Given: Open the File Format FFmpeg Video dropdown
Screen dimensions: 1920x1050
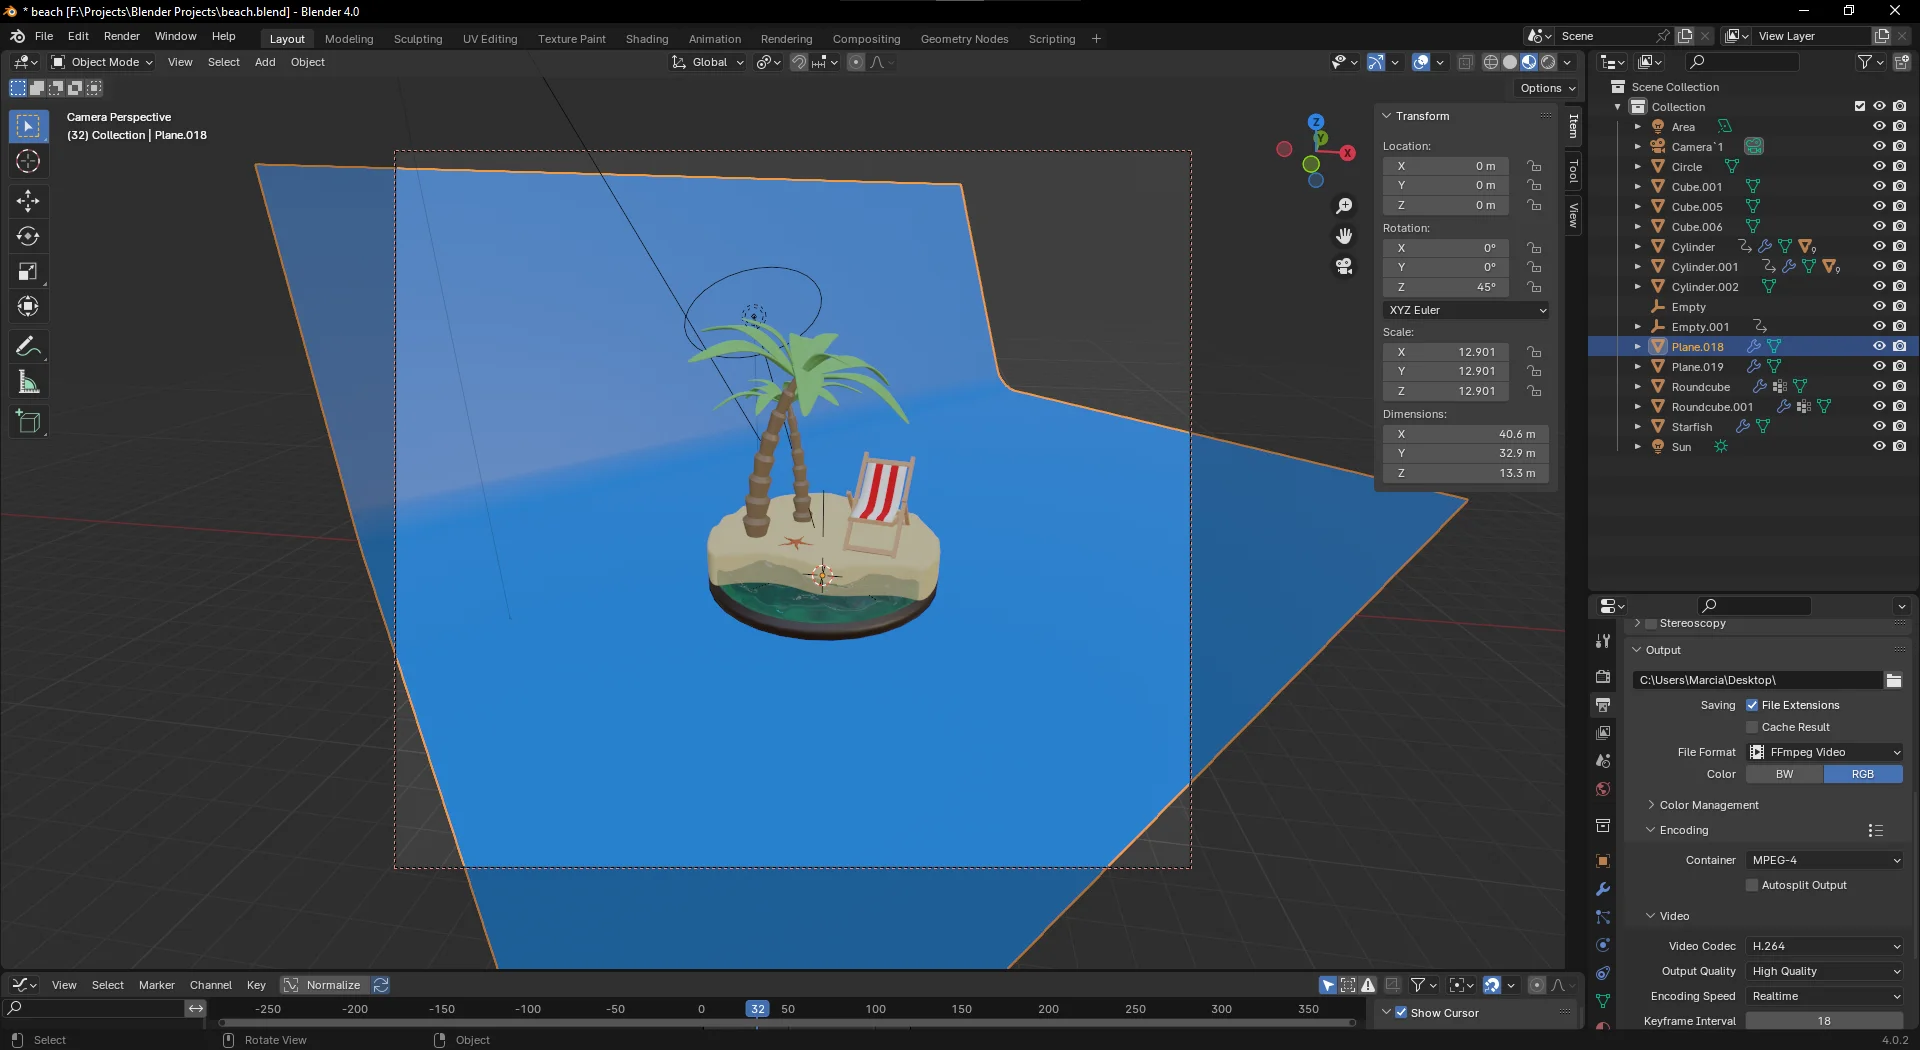Looking at the screenshot, I should [x=1825, y=752].
